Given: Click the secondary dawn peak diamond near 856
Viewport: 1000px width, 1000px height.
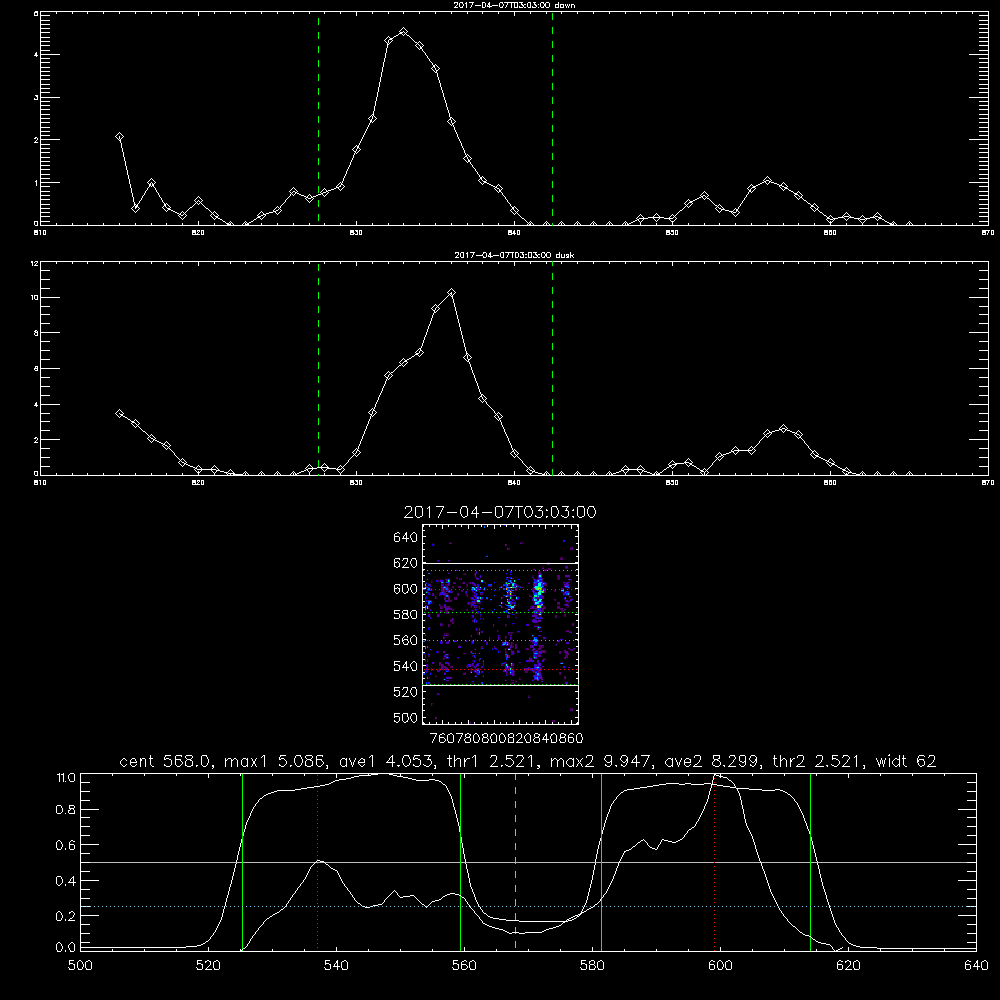Looking at the screenshot, I should coord(768,180).
